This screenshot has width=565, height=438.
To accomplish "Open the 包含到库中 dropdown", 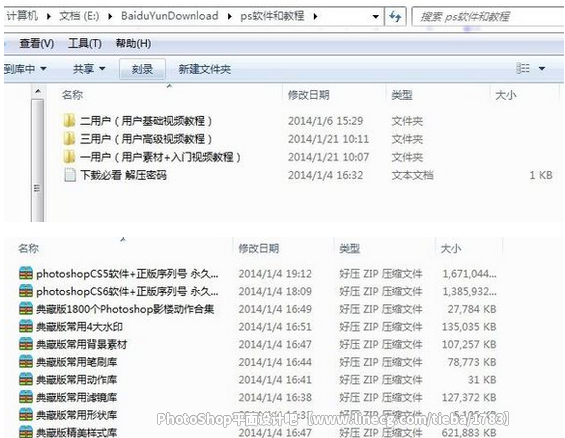I will click(25, 68).
